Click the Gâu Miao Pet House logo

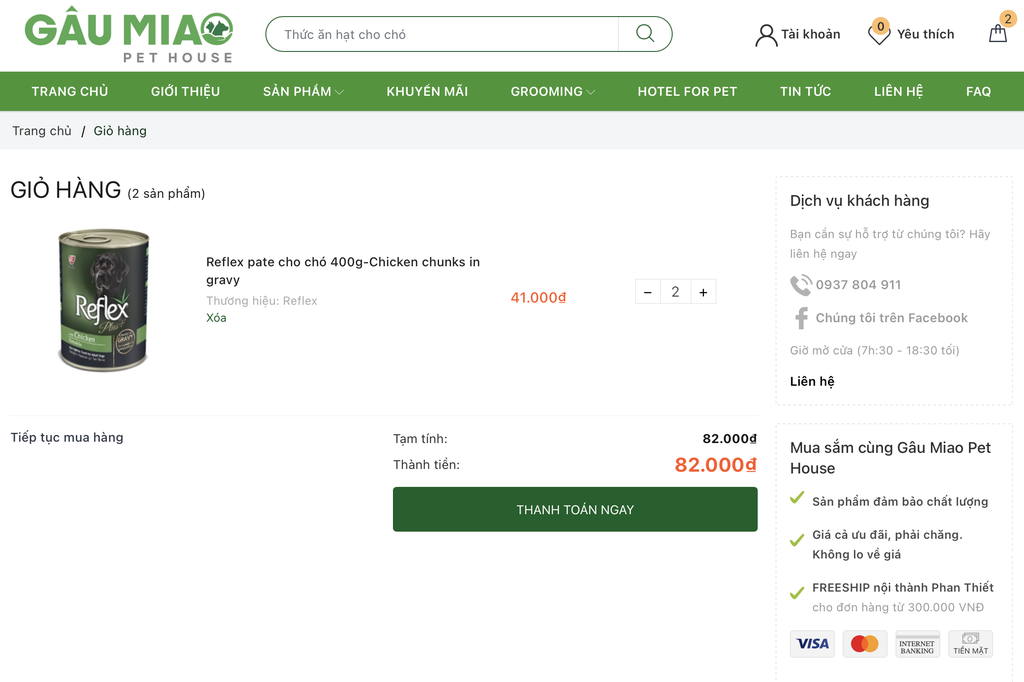pos(129,35)
